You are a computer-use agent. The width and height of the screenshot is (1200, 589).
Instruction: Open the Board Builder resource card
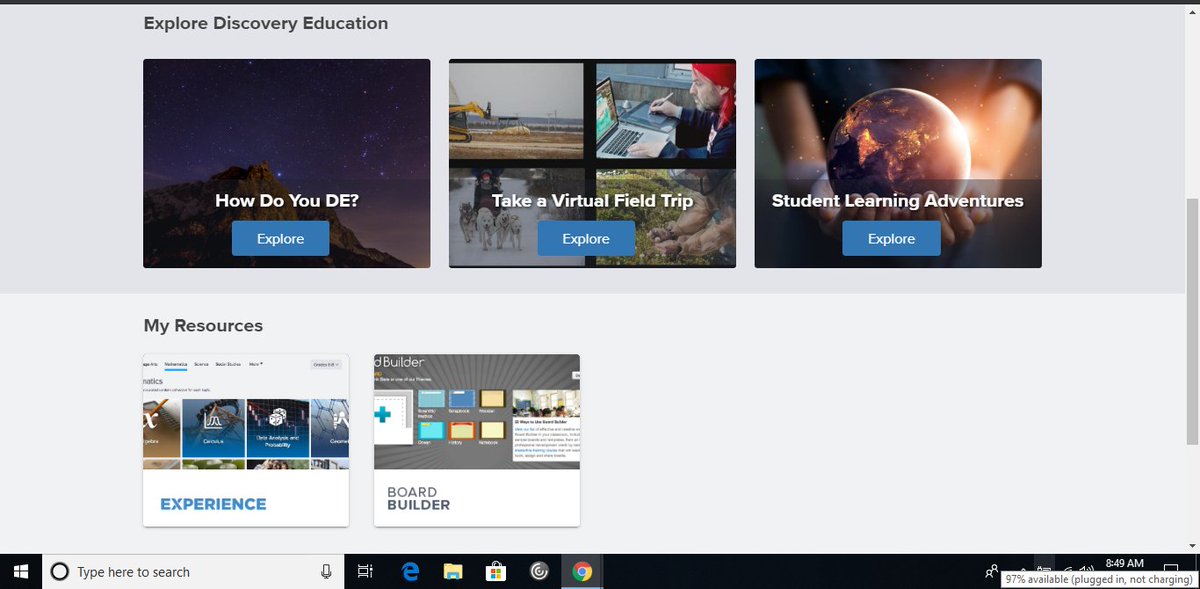click(x=477, y=440)
